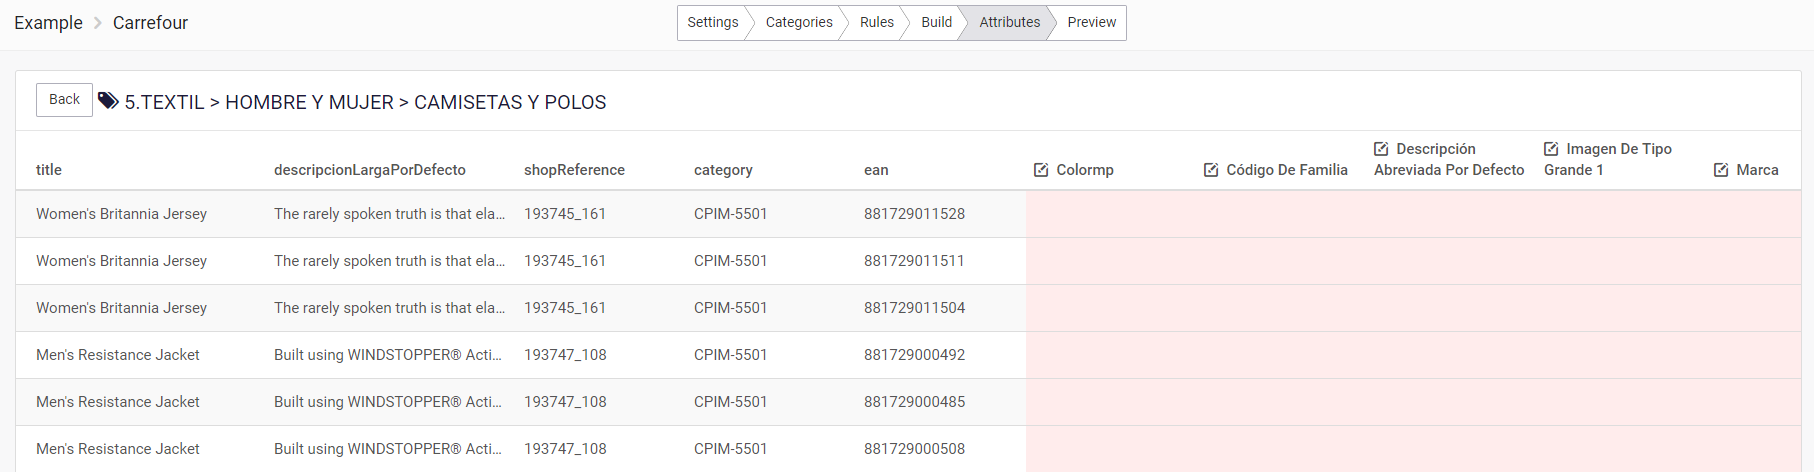Click the edit icon beside Descripción Abreviada Por Defecto
Image resolution: width=1814 pixels, height=472 pixels.
click(1381, 149)
